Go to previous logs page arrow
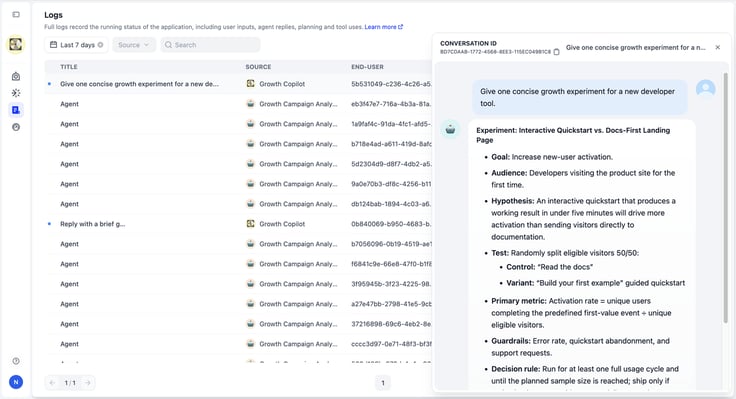This screenshot has width=736, height=399. 53,383
